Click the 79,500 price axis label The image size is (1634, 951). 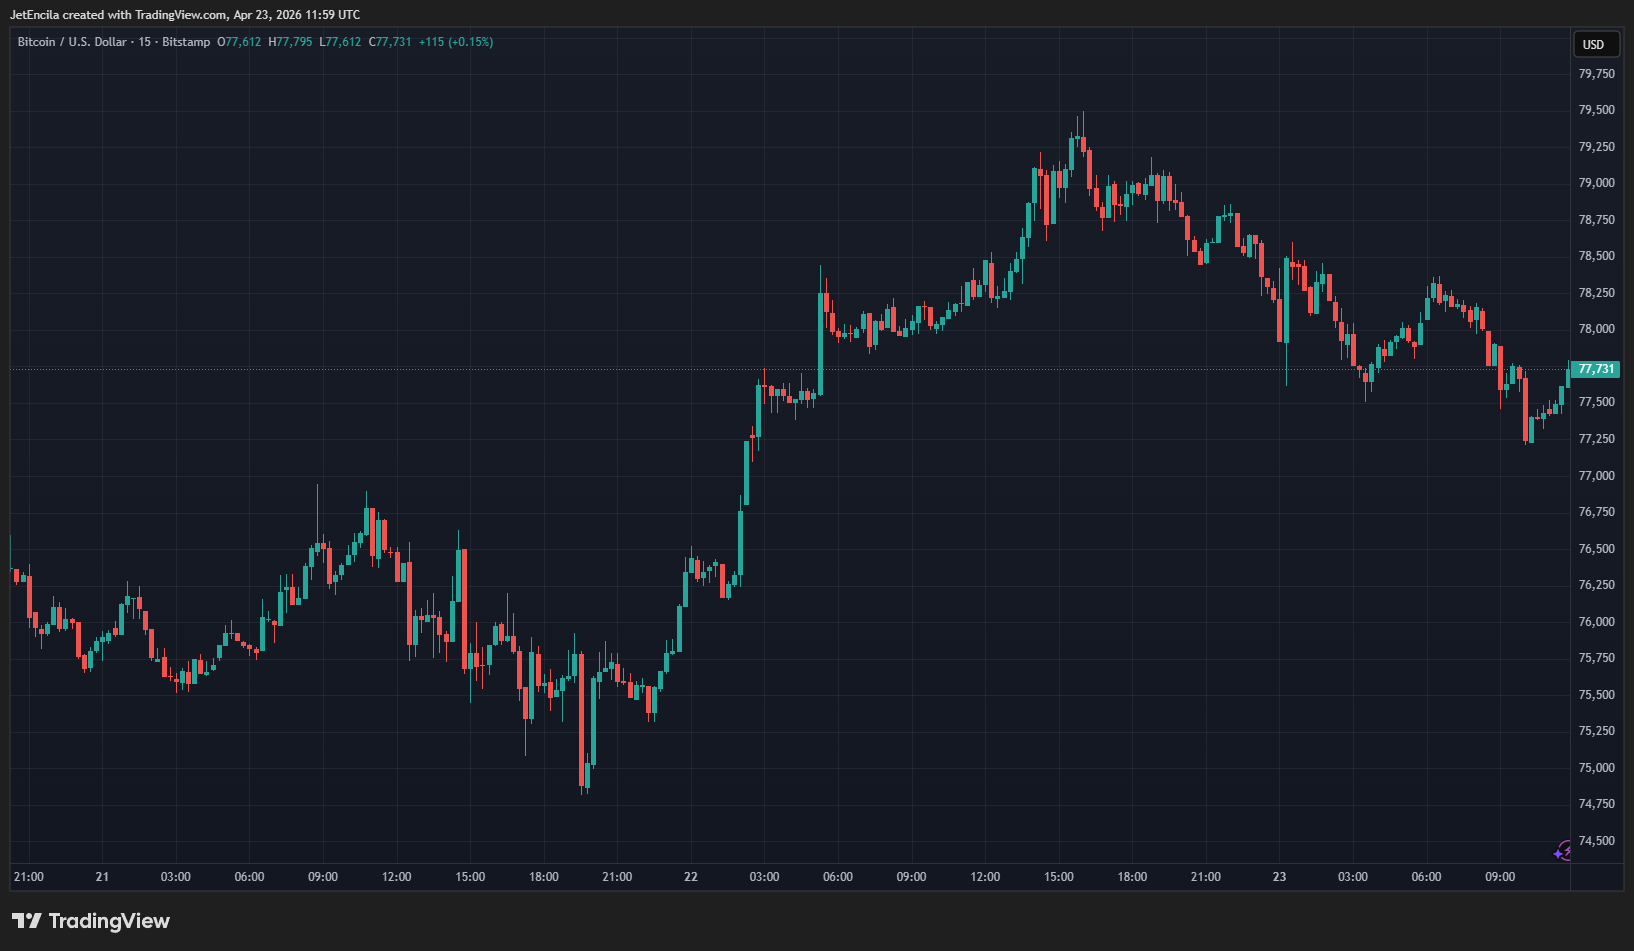1596,110
